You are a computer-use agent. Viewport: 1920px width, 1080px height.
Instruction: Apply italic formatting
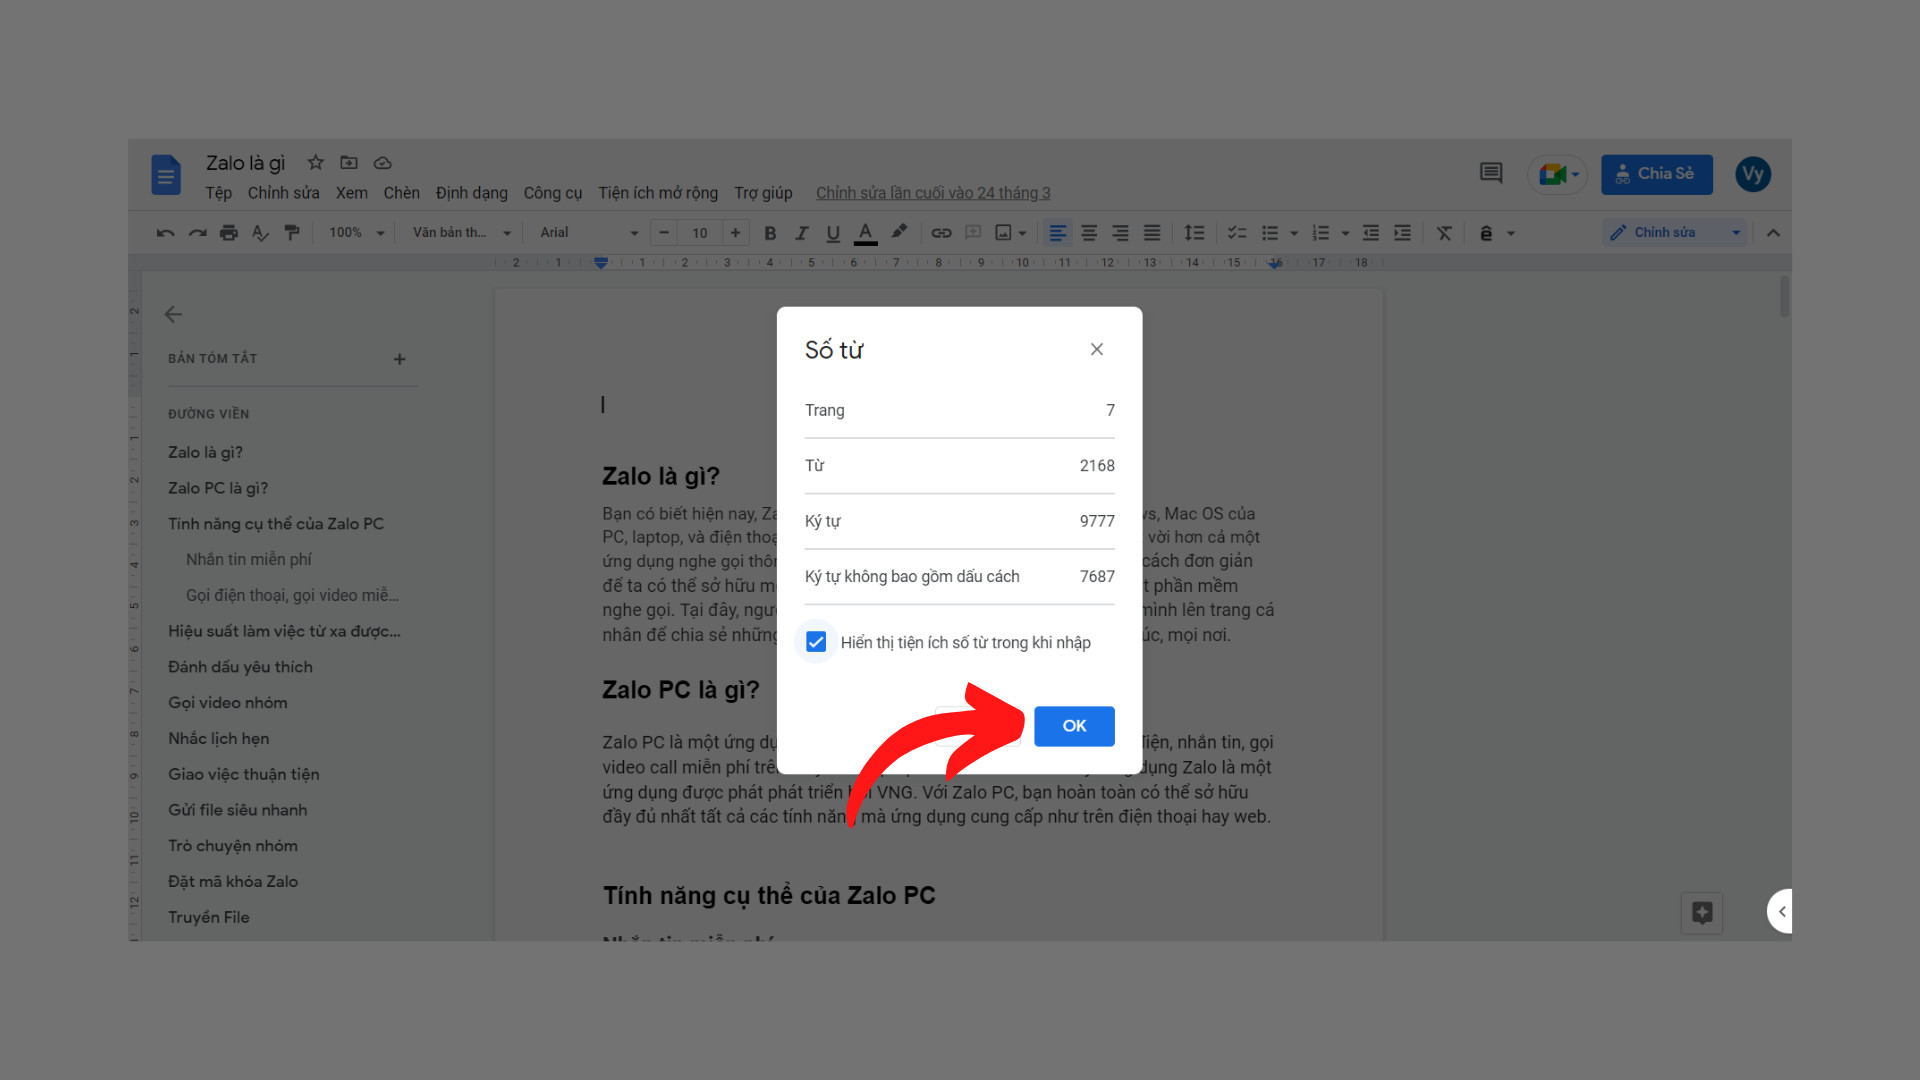click(801, 232)
